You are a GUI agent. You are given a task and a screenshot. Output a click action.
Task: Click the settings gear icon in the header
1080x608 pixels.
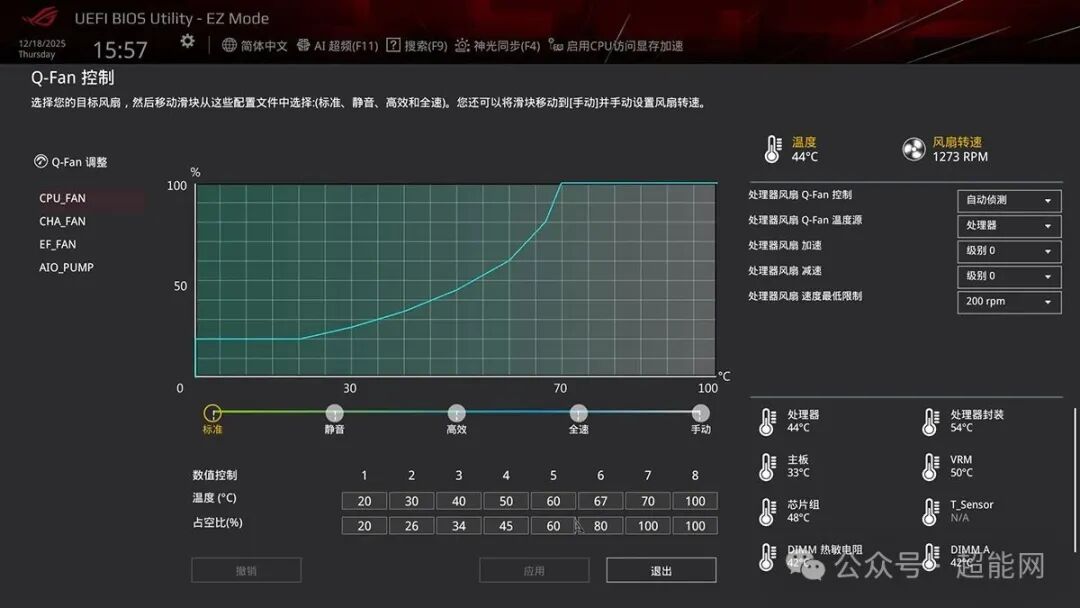coord(186,42)
